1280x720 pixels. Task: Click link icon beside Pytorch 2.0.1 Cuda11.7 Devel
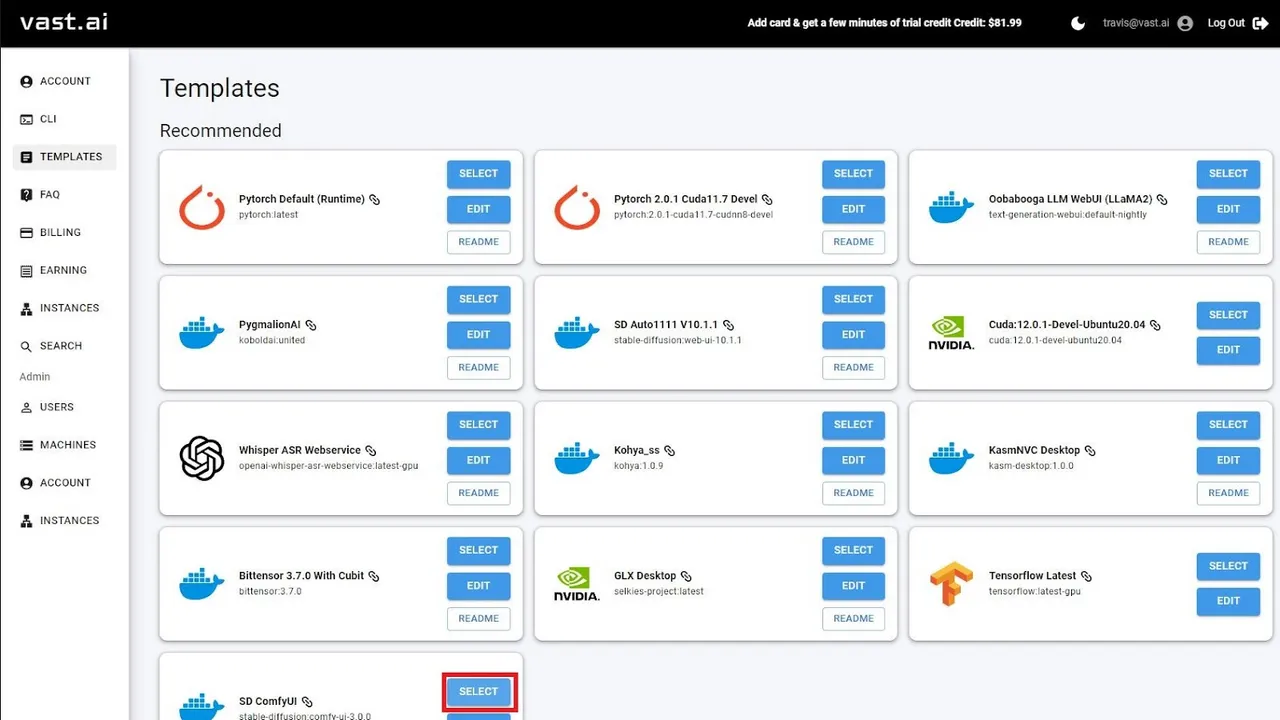[x=767, y=200]
